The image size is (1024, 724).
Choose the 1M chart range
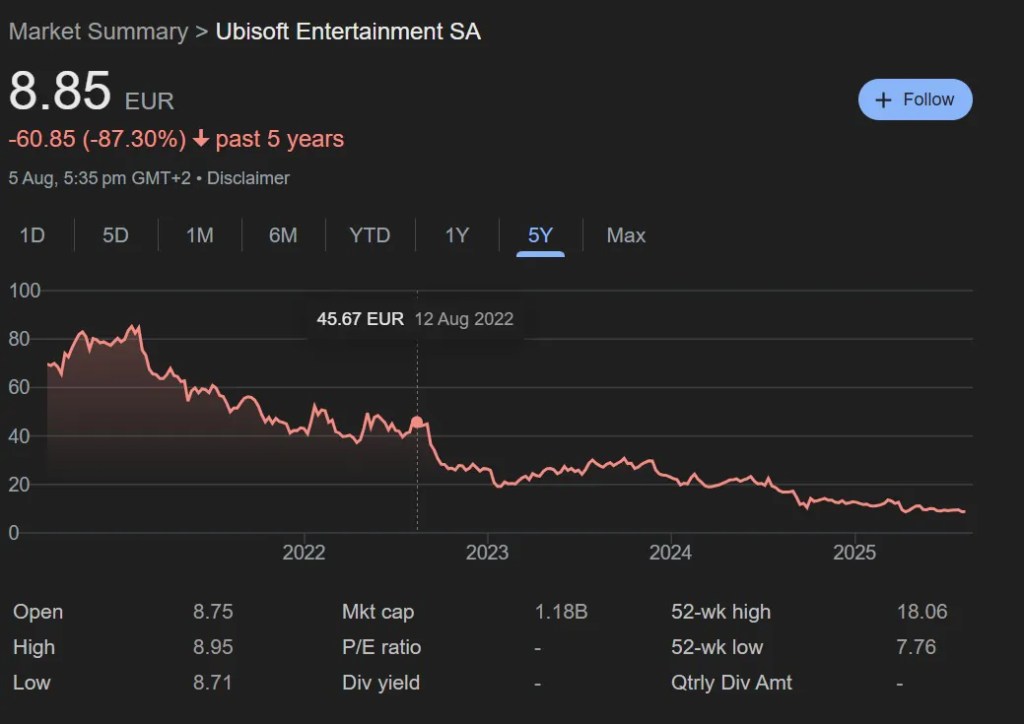(200, 236)
